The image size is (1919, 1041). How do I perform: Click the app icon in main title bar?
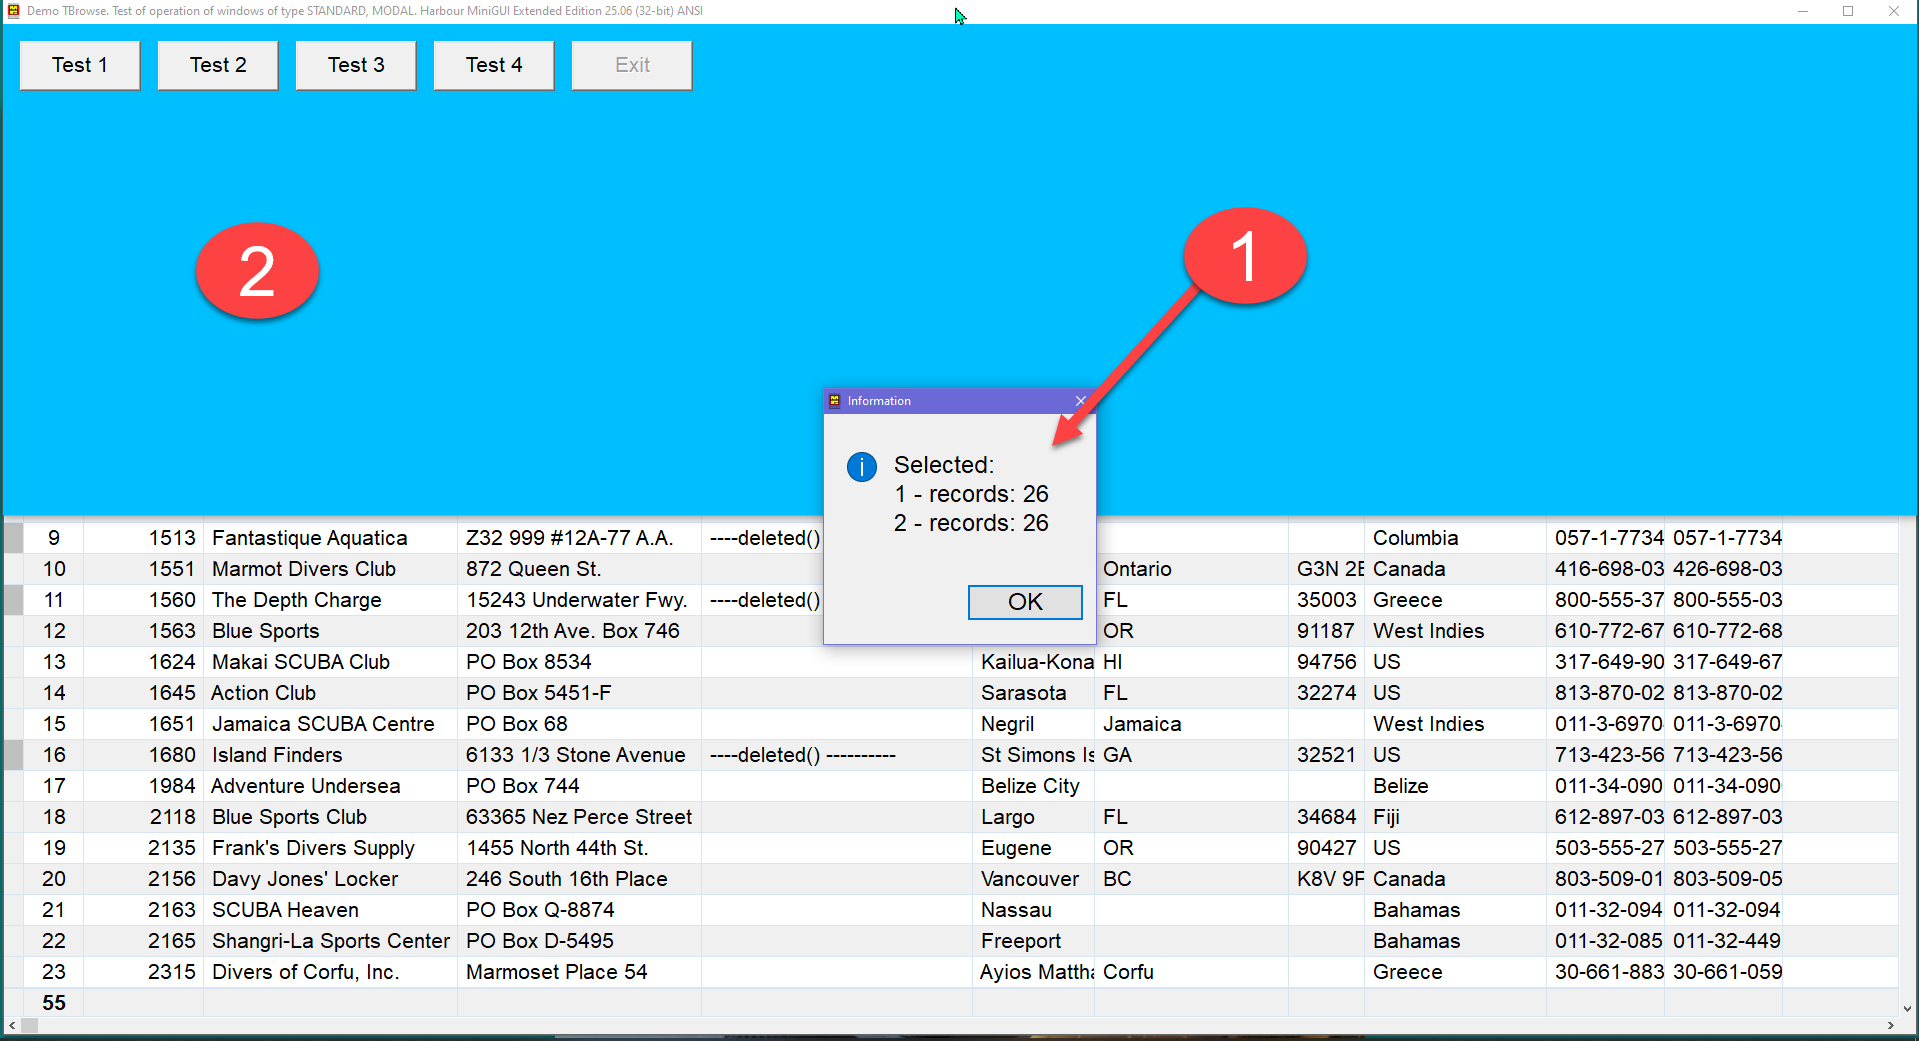pos(13,11)
